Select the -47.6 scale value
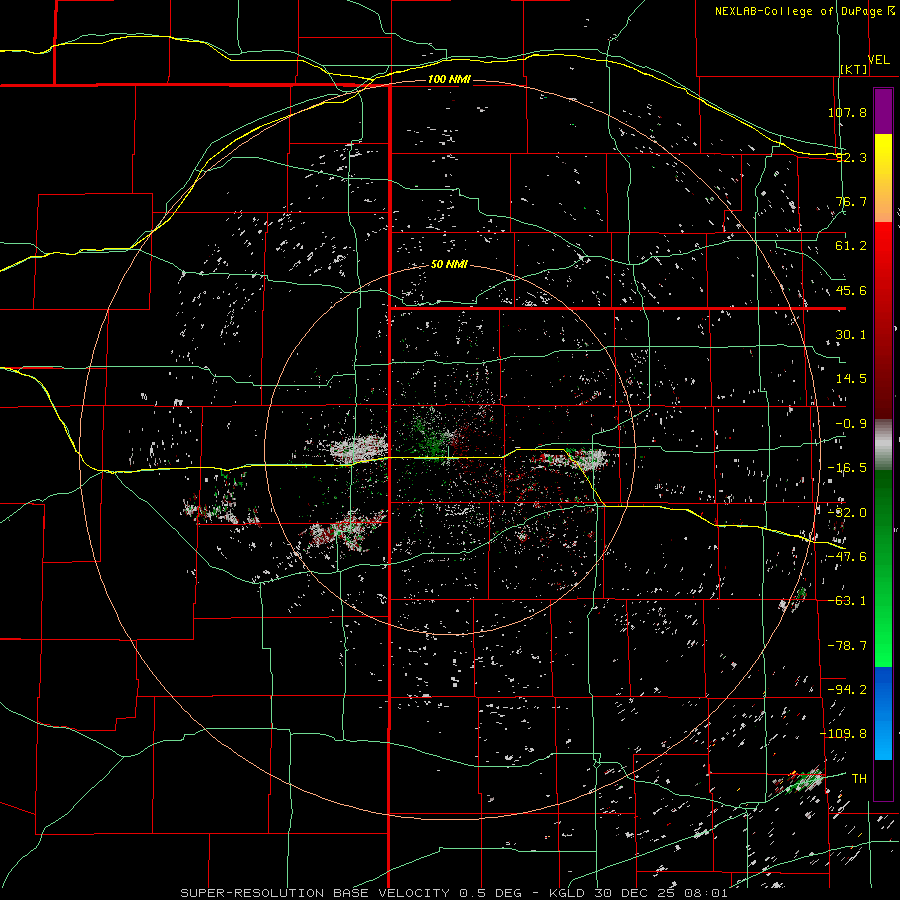Viewport: 900px width, 900px height. [847, 557]
